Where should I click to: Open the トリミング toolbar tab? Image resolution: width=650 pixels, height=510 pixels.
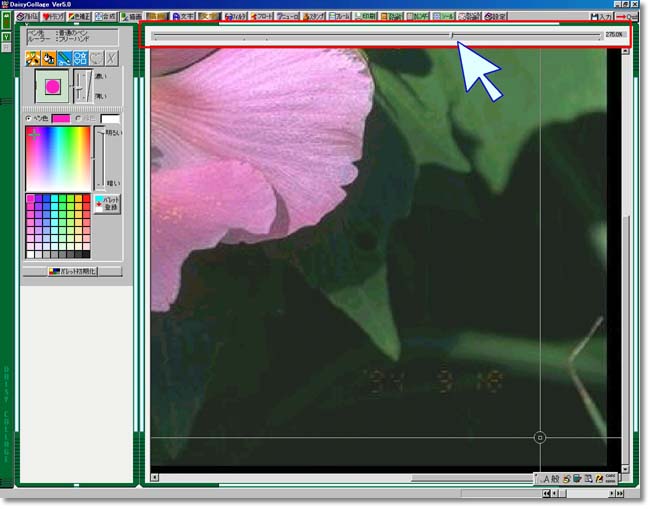[x=53, y=17]
